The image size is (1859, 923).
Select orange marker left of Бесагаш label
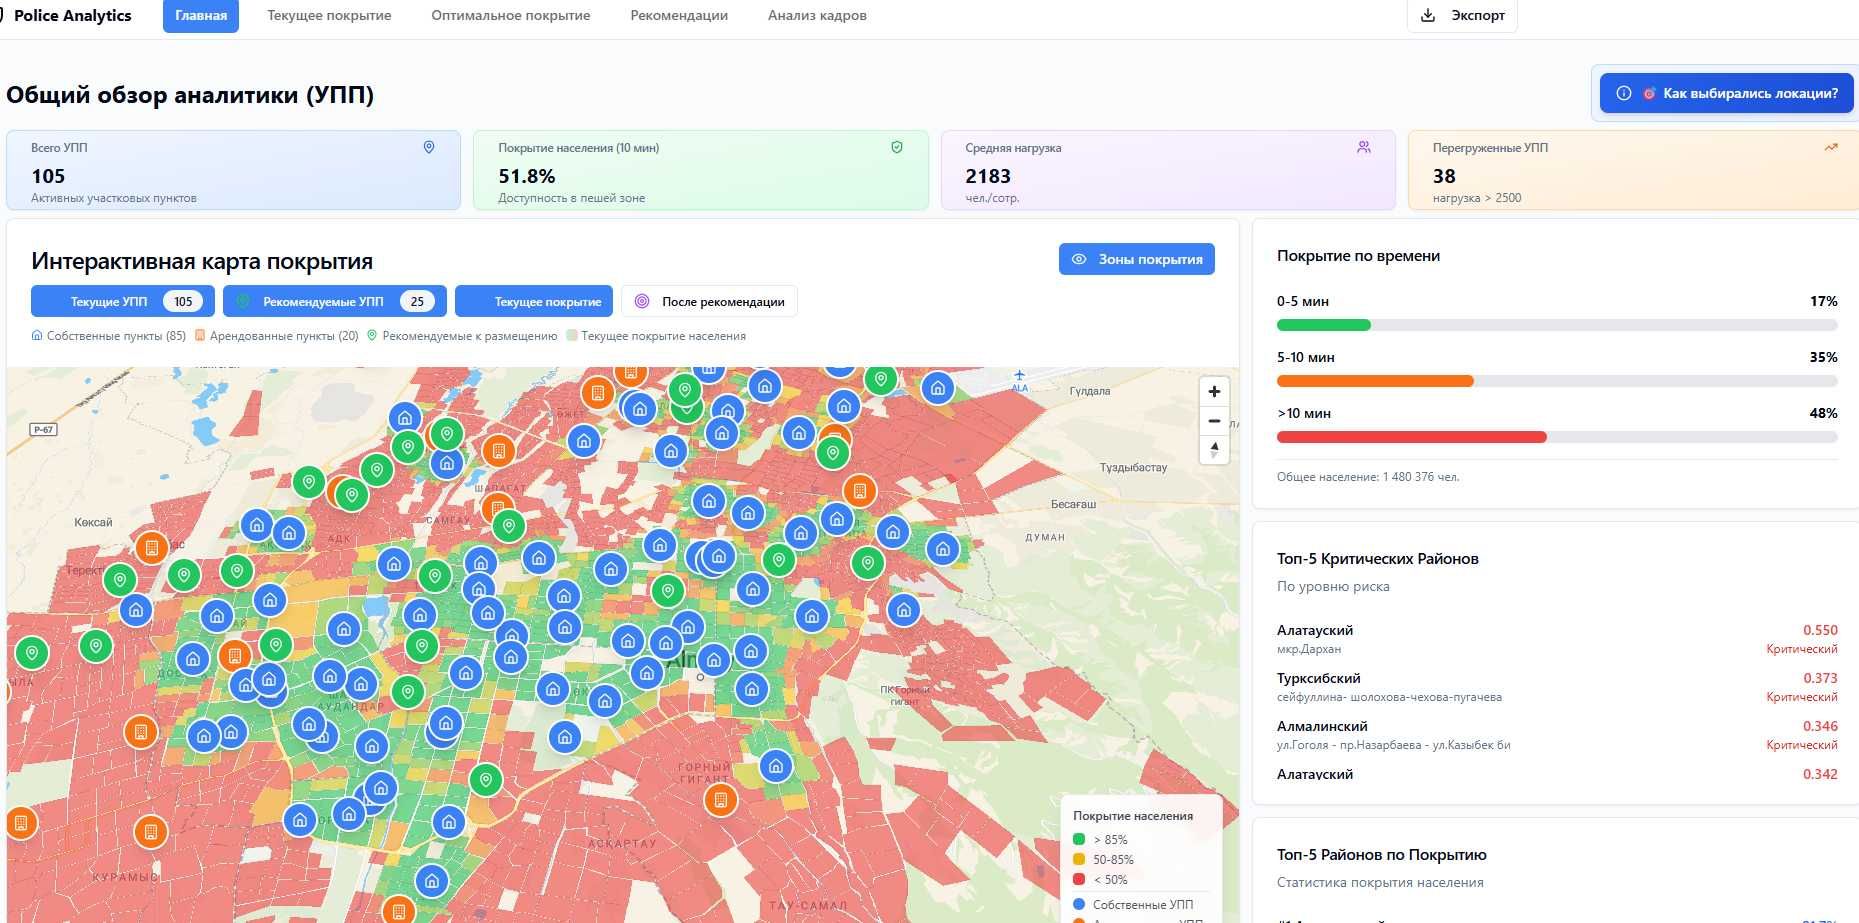coord(859,490)
